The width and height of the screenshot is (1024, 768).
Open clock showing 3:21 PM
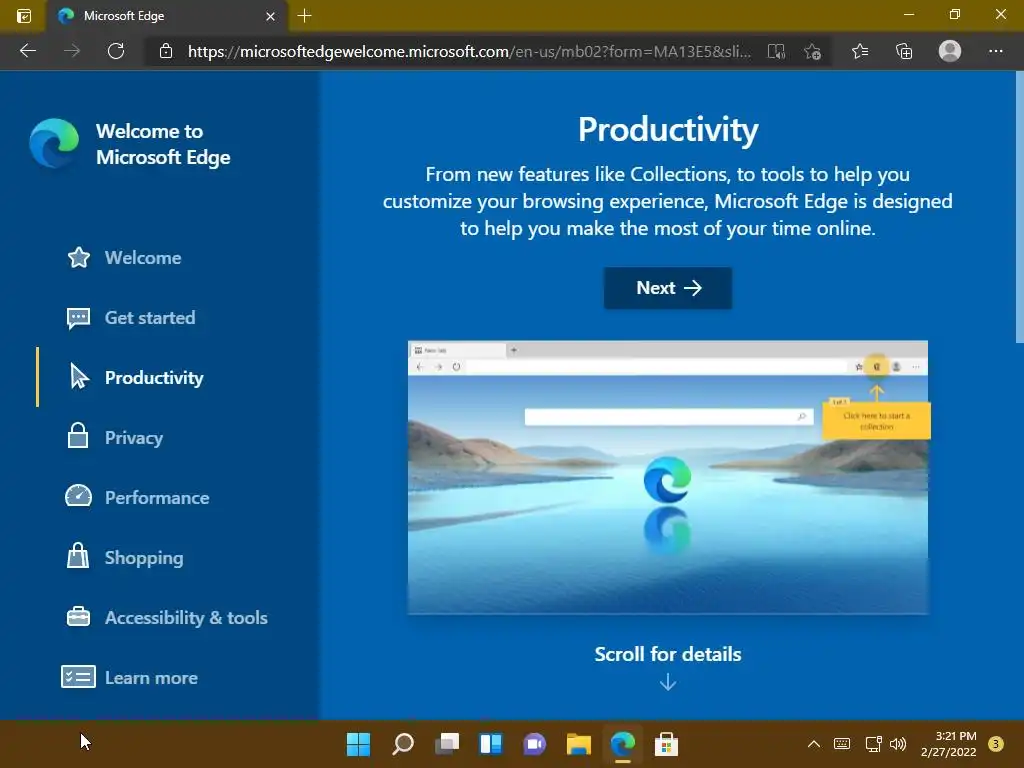[948, 744]
